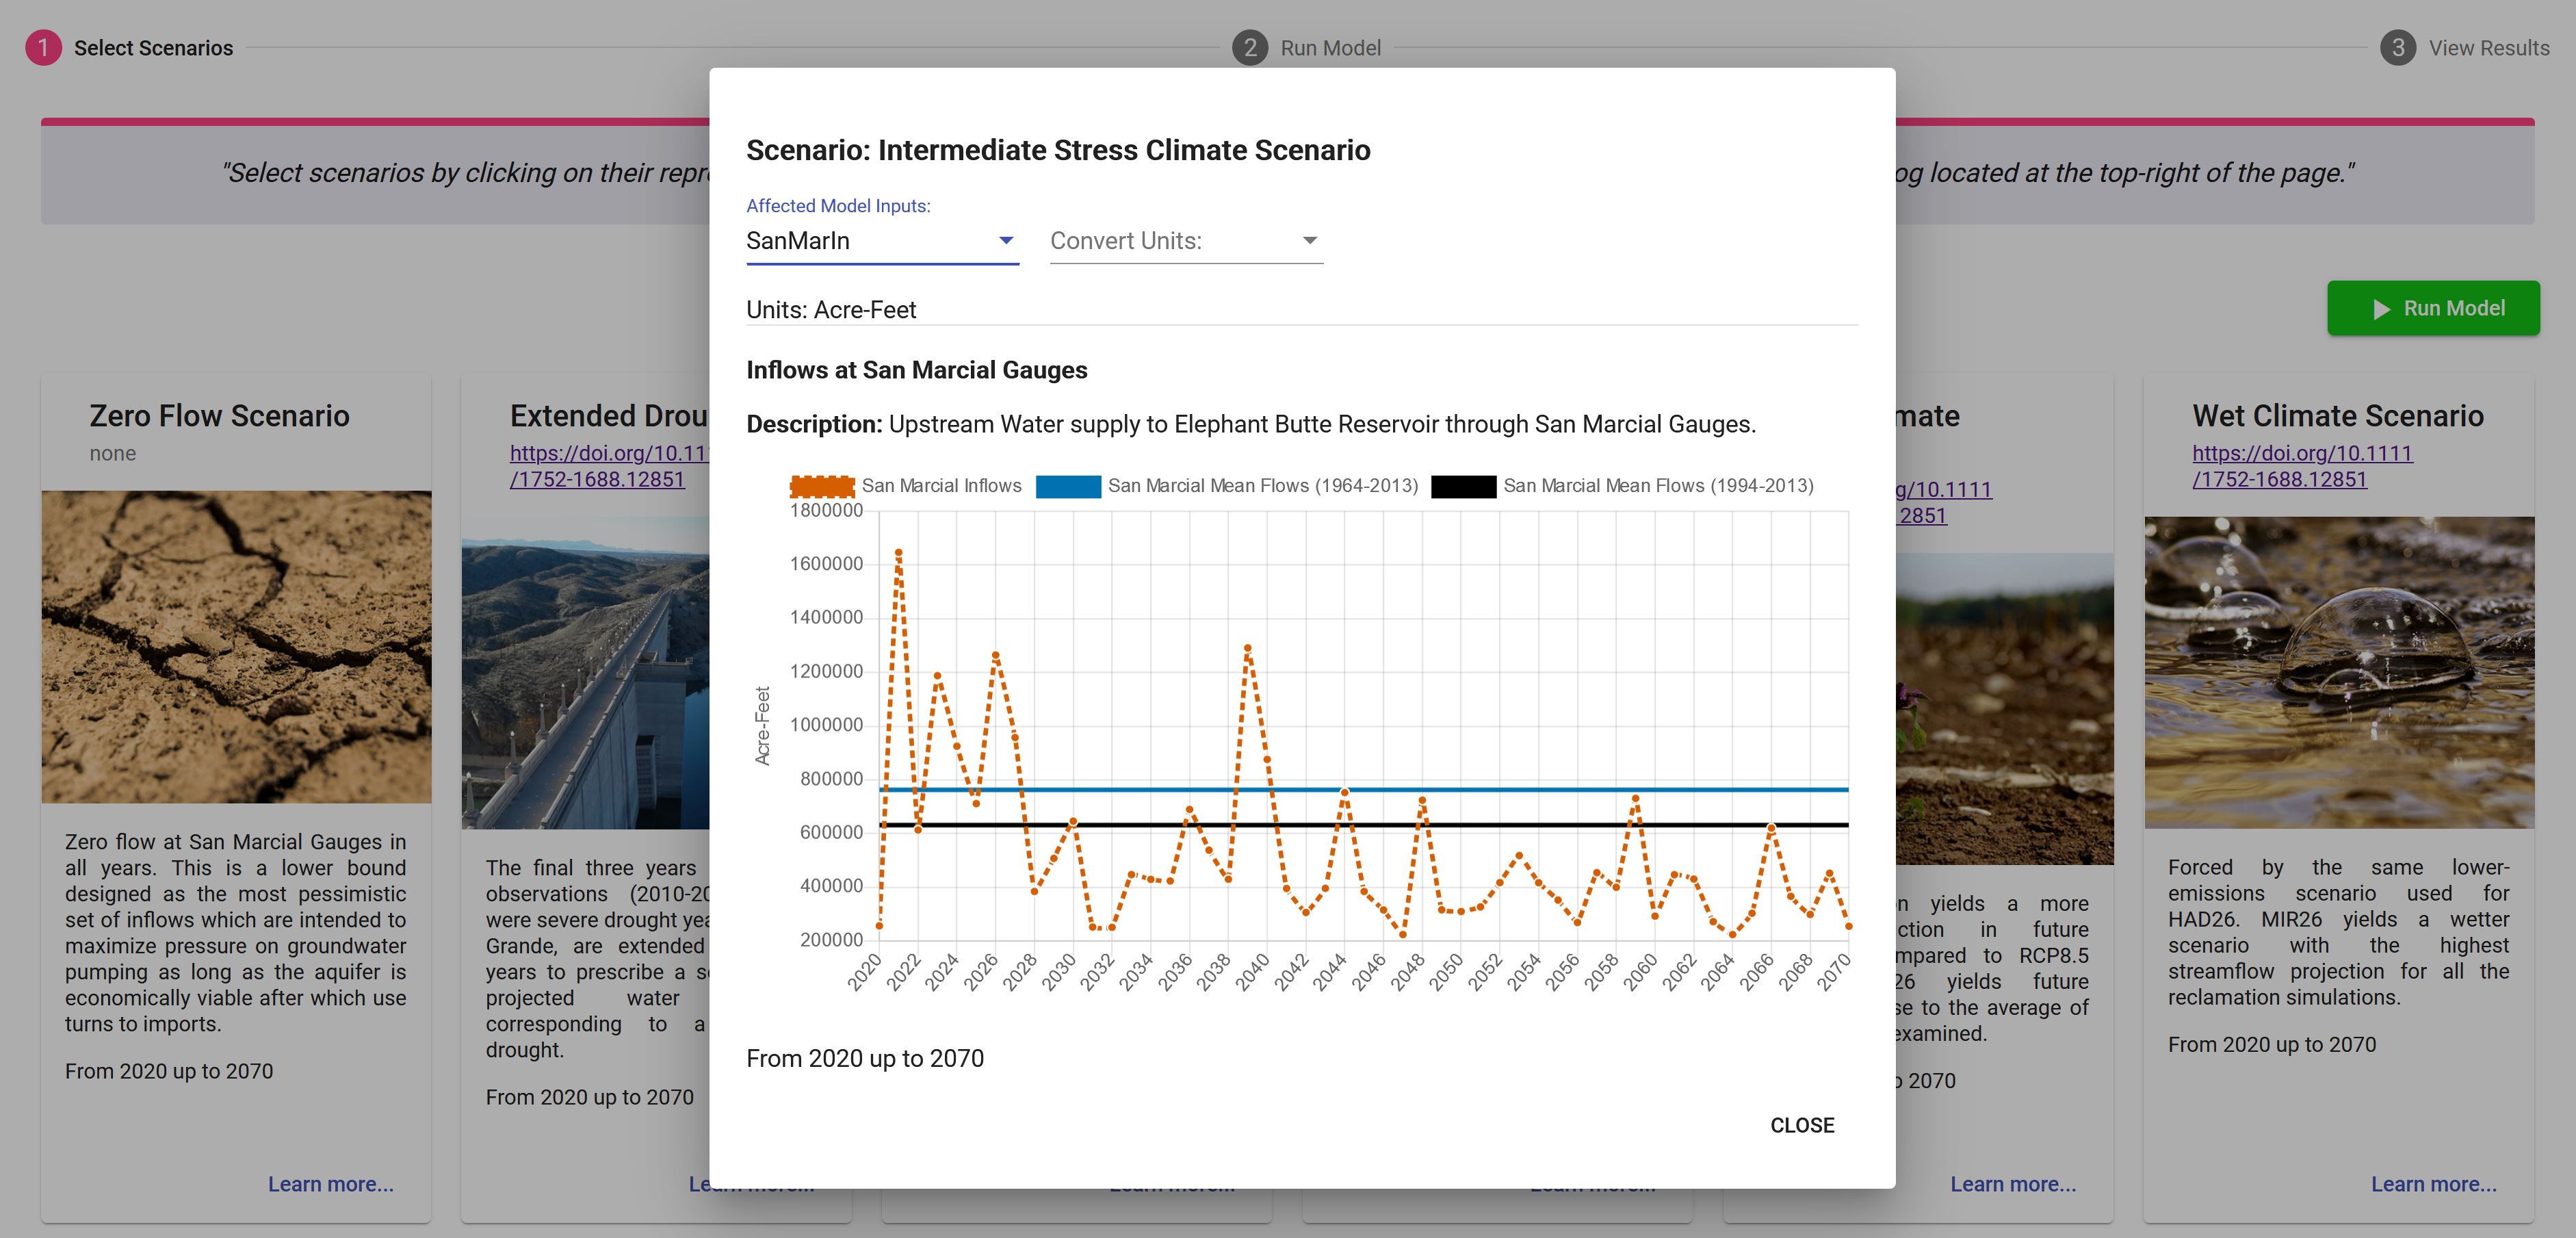Open the SanMarIn affected model inputs dropdown
2576x1238 pixels.
coord(882,241)
